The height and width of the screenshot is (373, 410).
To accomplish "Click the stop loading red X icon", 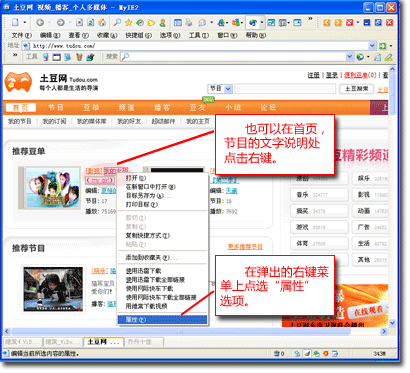I will 79,23.
